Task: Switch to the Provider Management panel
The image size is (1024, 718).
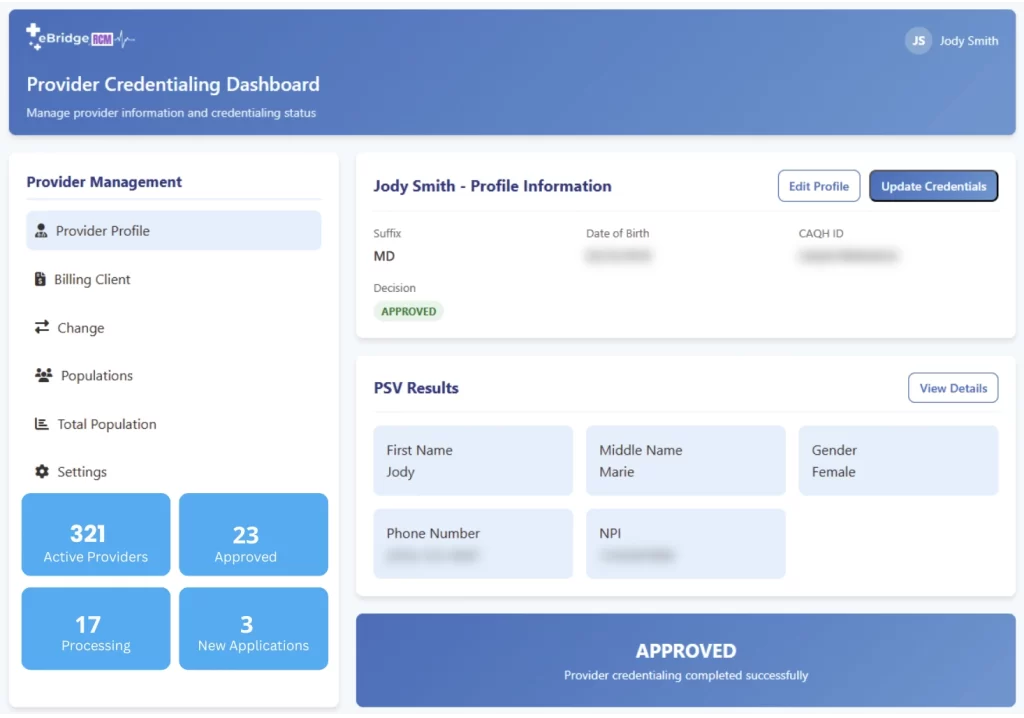Action: [x=103, y=182]
